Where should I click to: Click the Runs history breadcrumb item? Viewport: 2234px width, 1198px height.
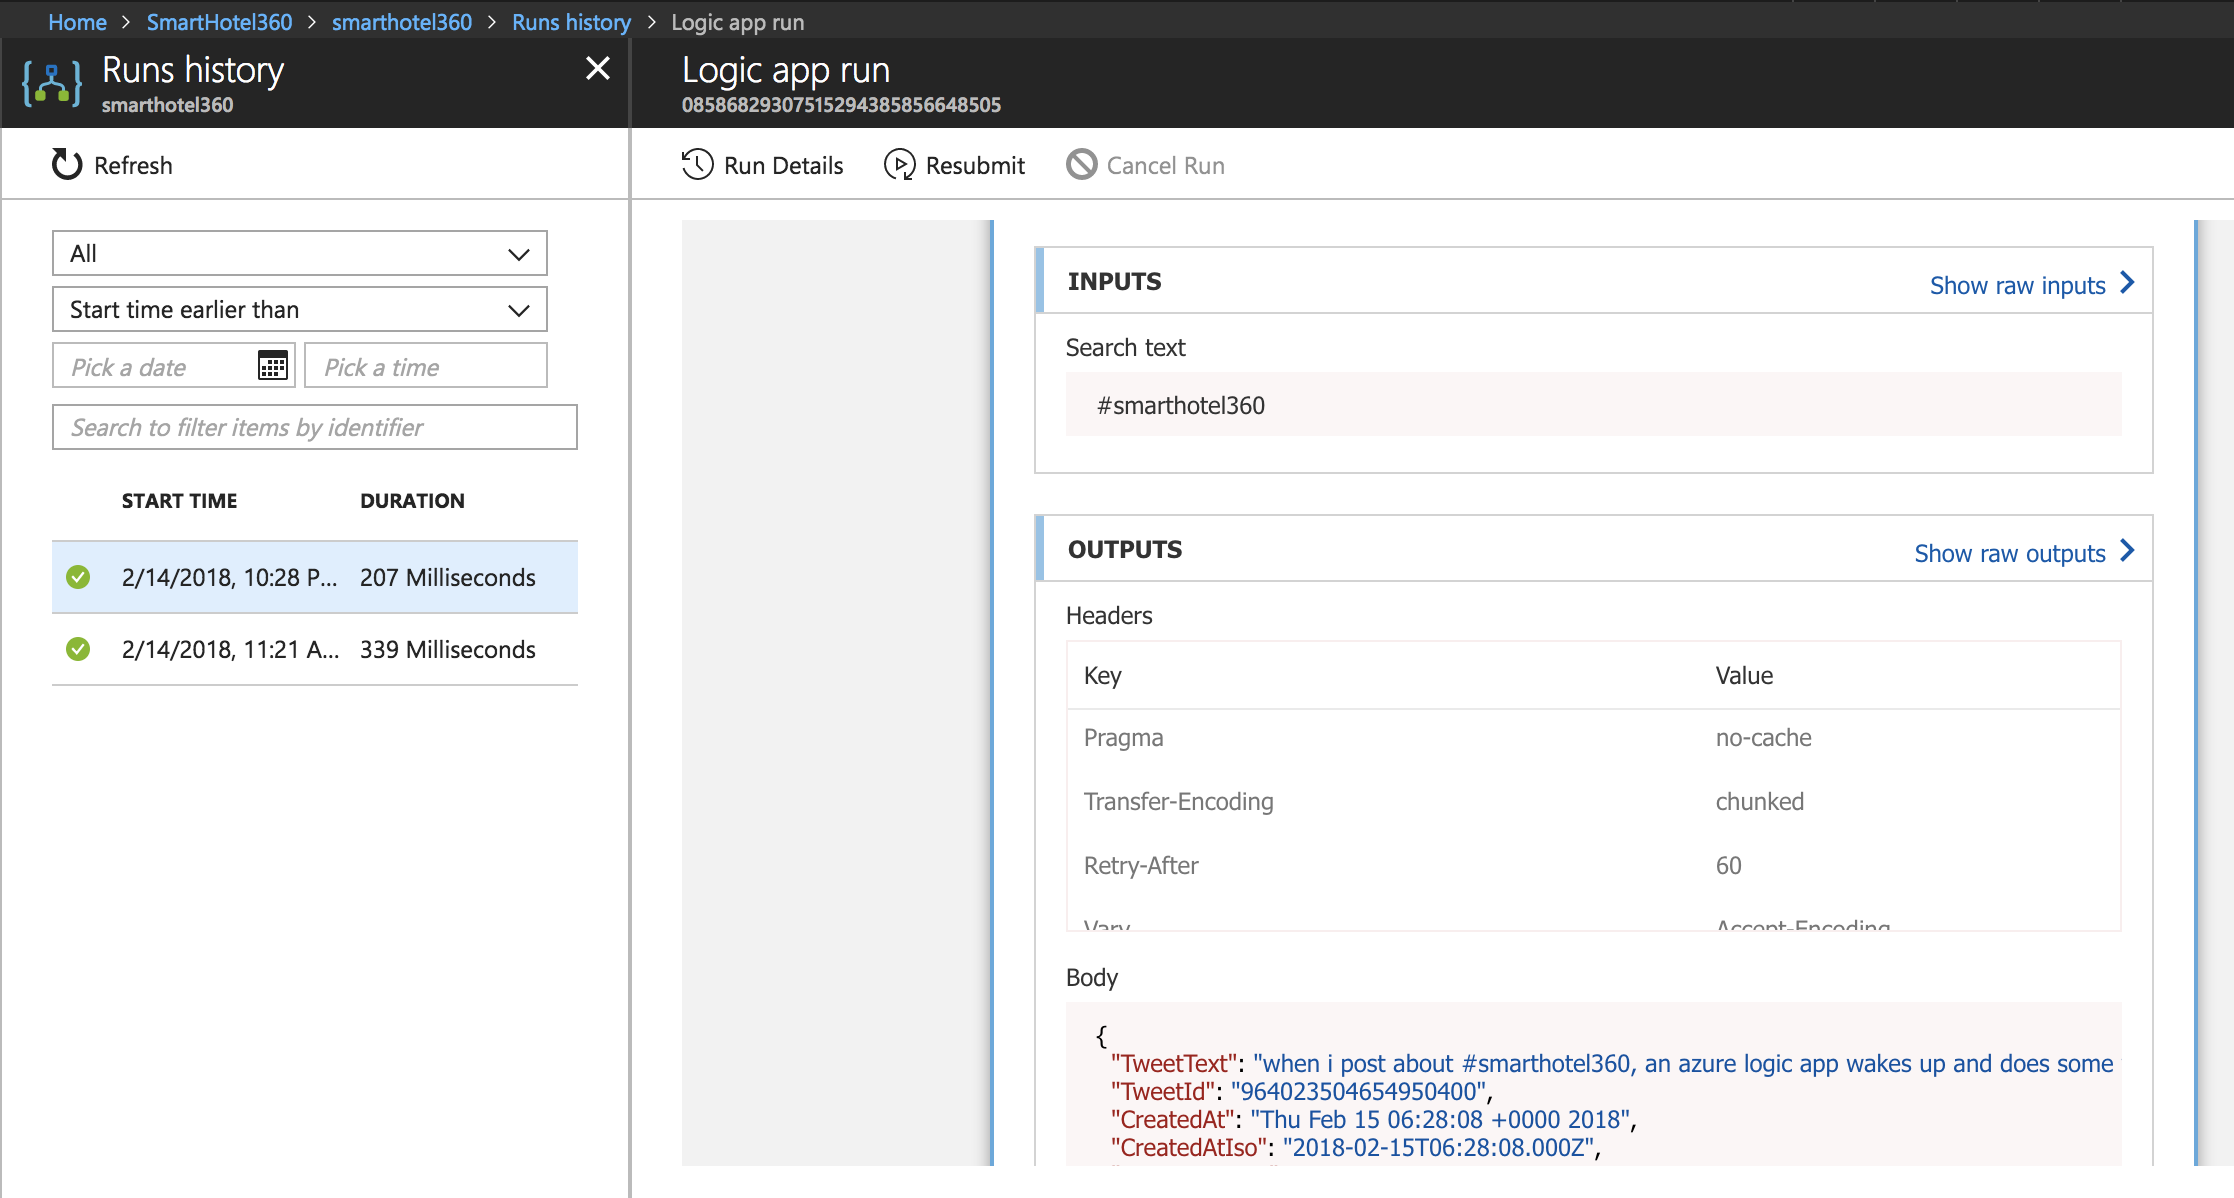click(571, 22)
